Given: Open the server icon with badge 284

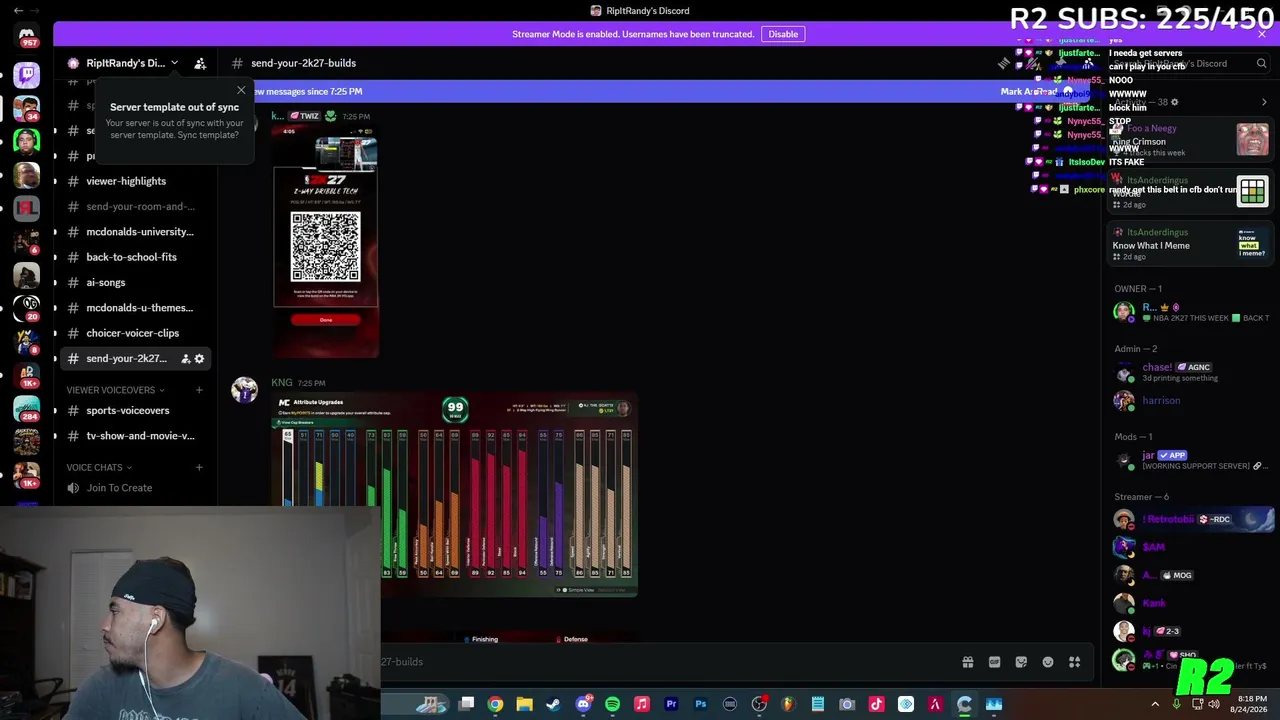Looking at the screenshot, I should click(x=27, y=409).
